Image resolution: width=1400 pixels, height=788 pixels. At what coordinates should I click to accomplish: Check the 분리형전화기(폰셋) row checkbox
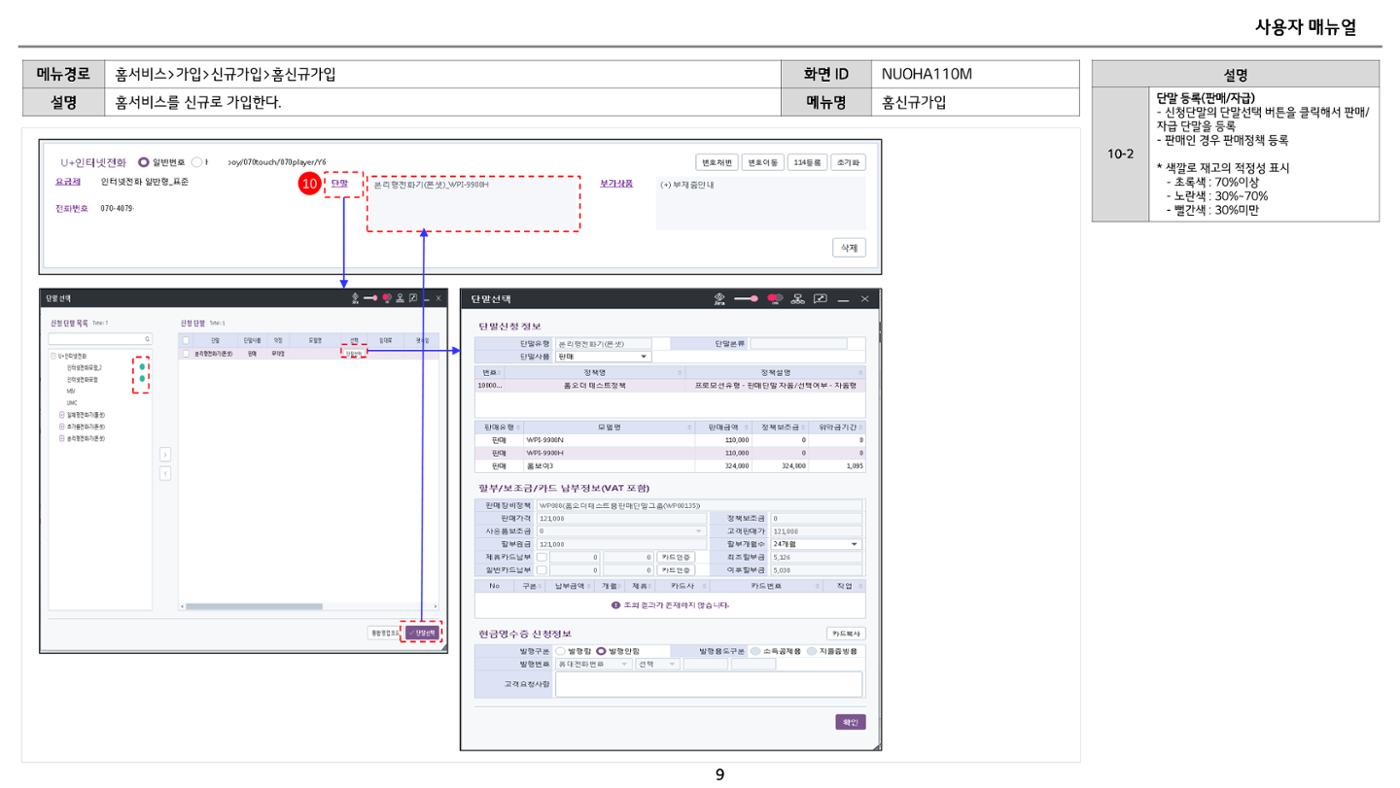point(186,353)
